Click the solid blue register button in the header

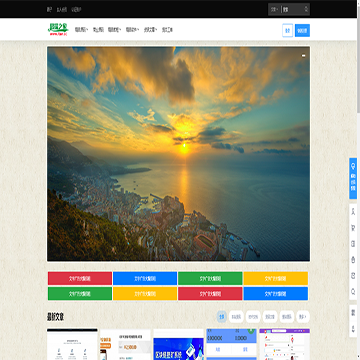pyautogui.click(x=302, y=30)
